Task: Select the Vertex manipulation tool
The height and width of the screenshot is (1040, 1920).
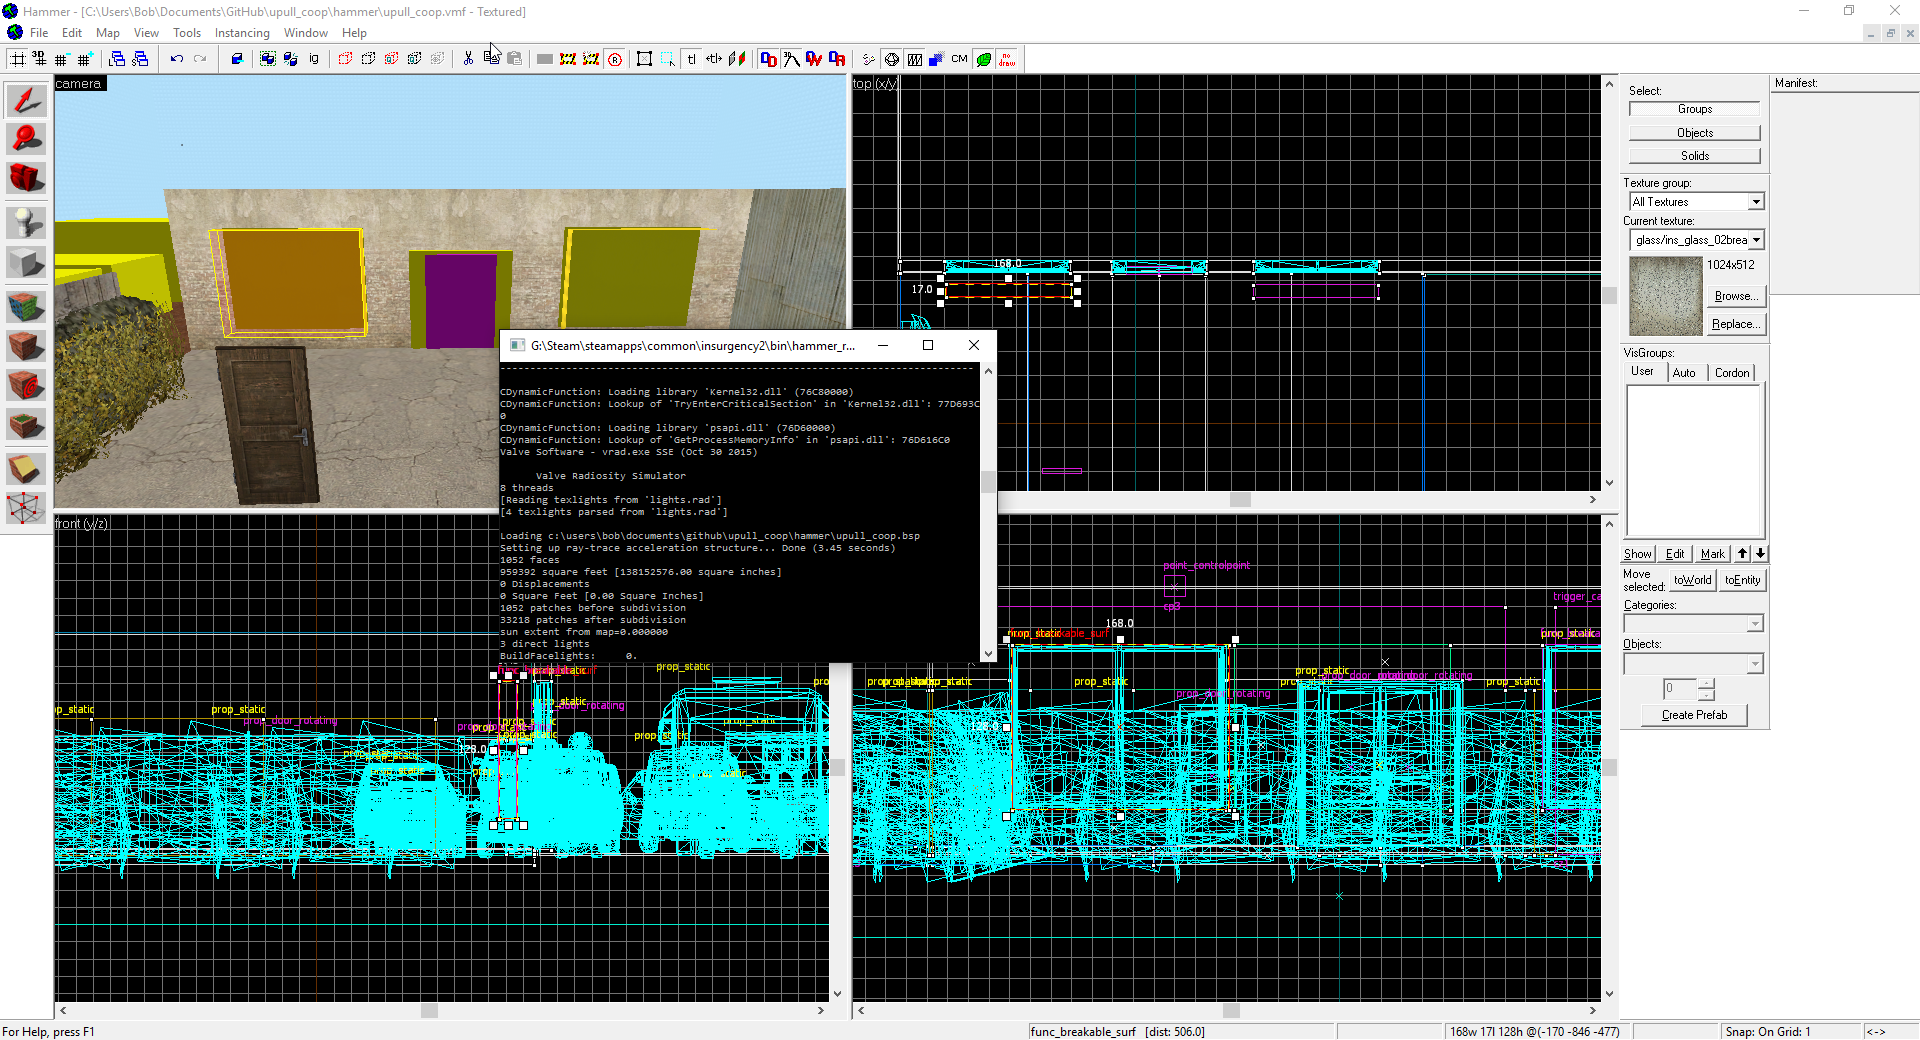Action: 26,508
